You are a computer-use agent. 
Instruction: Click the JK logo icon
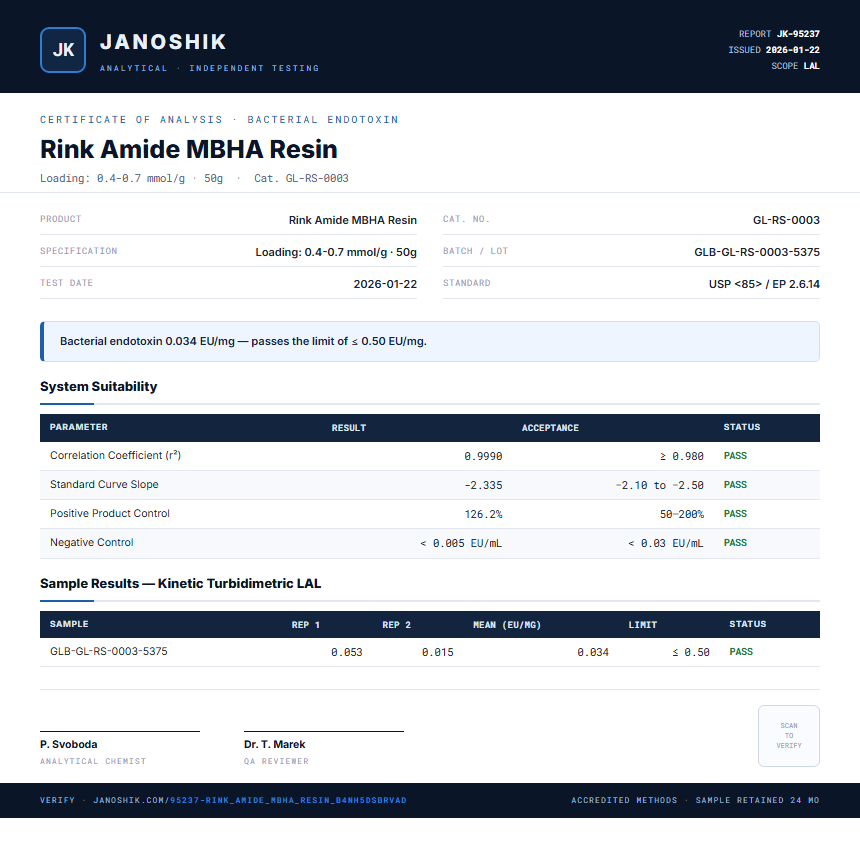(x=63, y=50)
